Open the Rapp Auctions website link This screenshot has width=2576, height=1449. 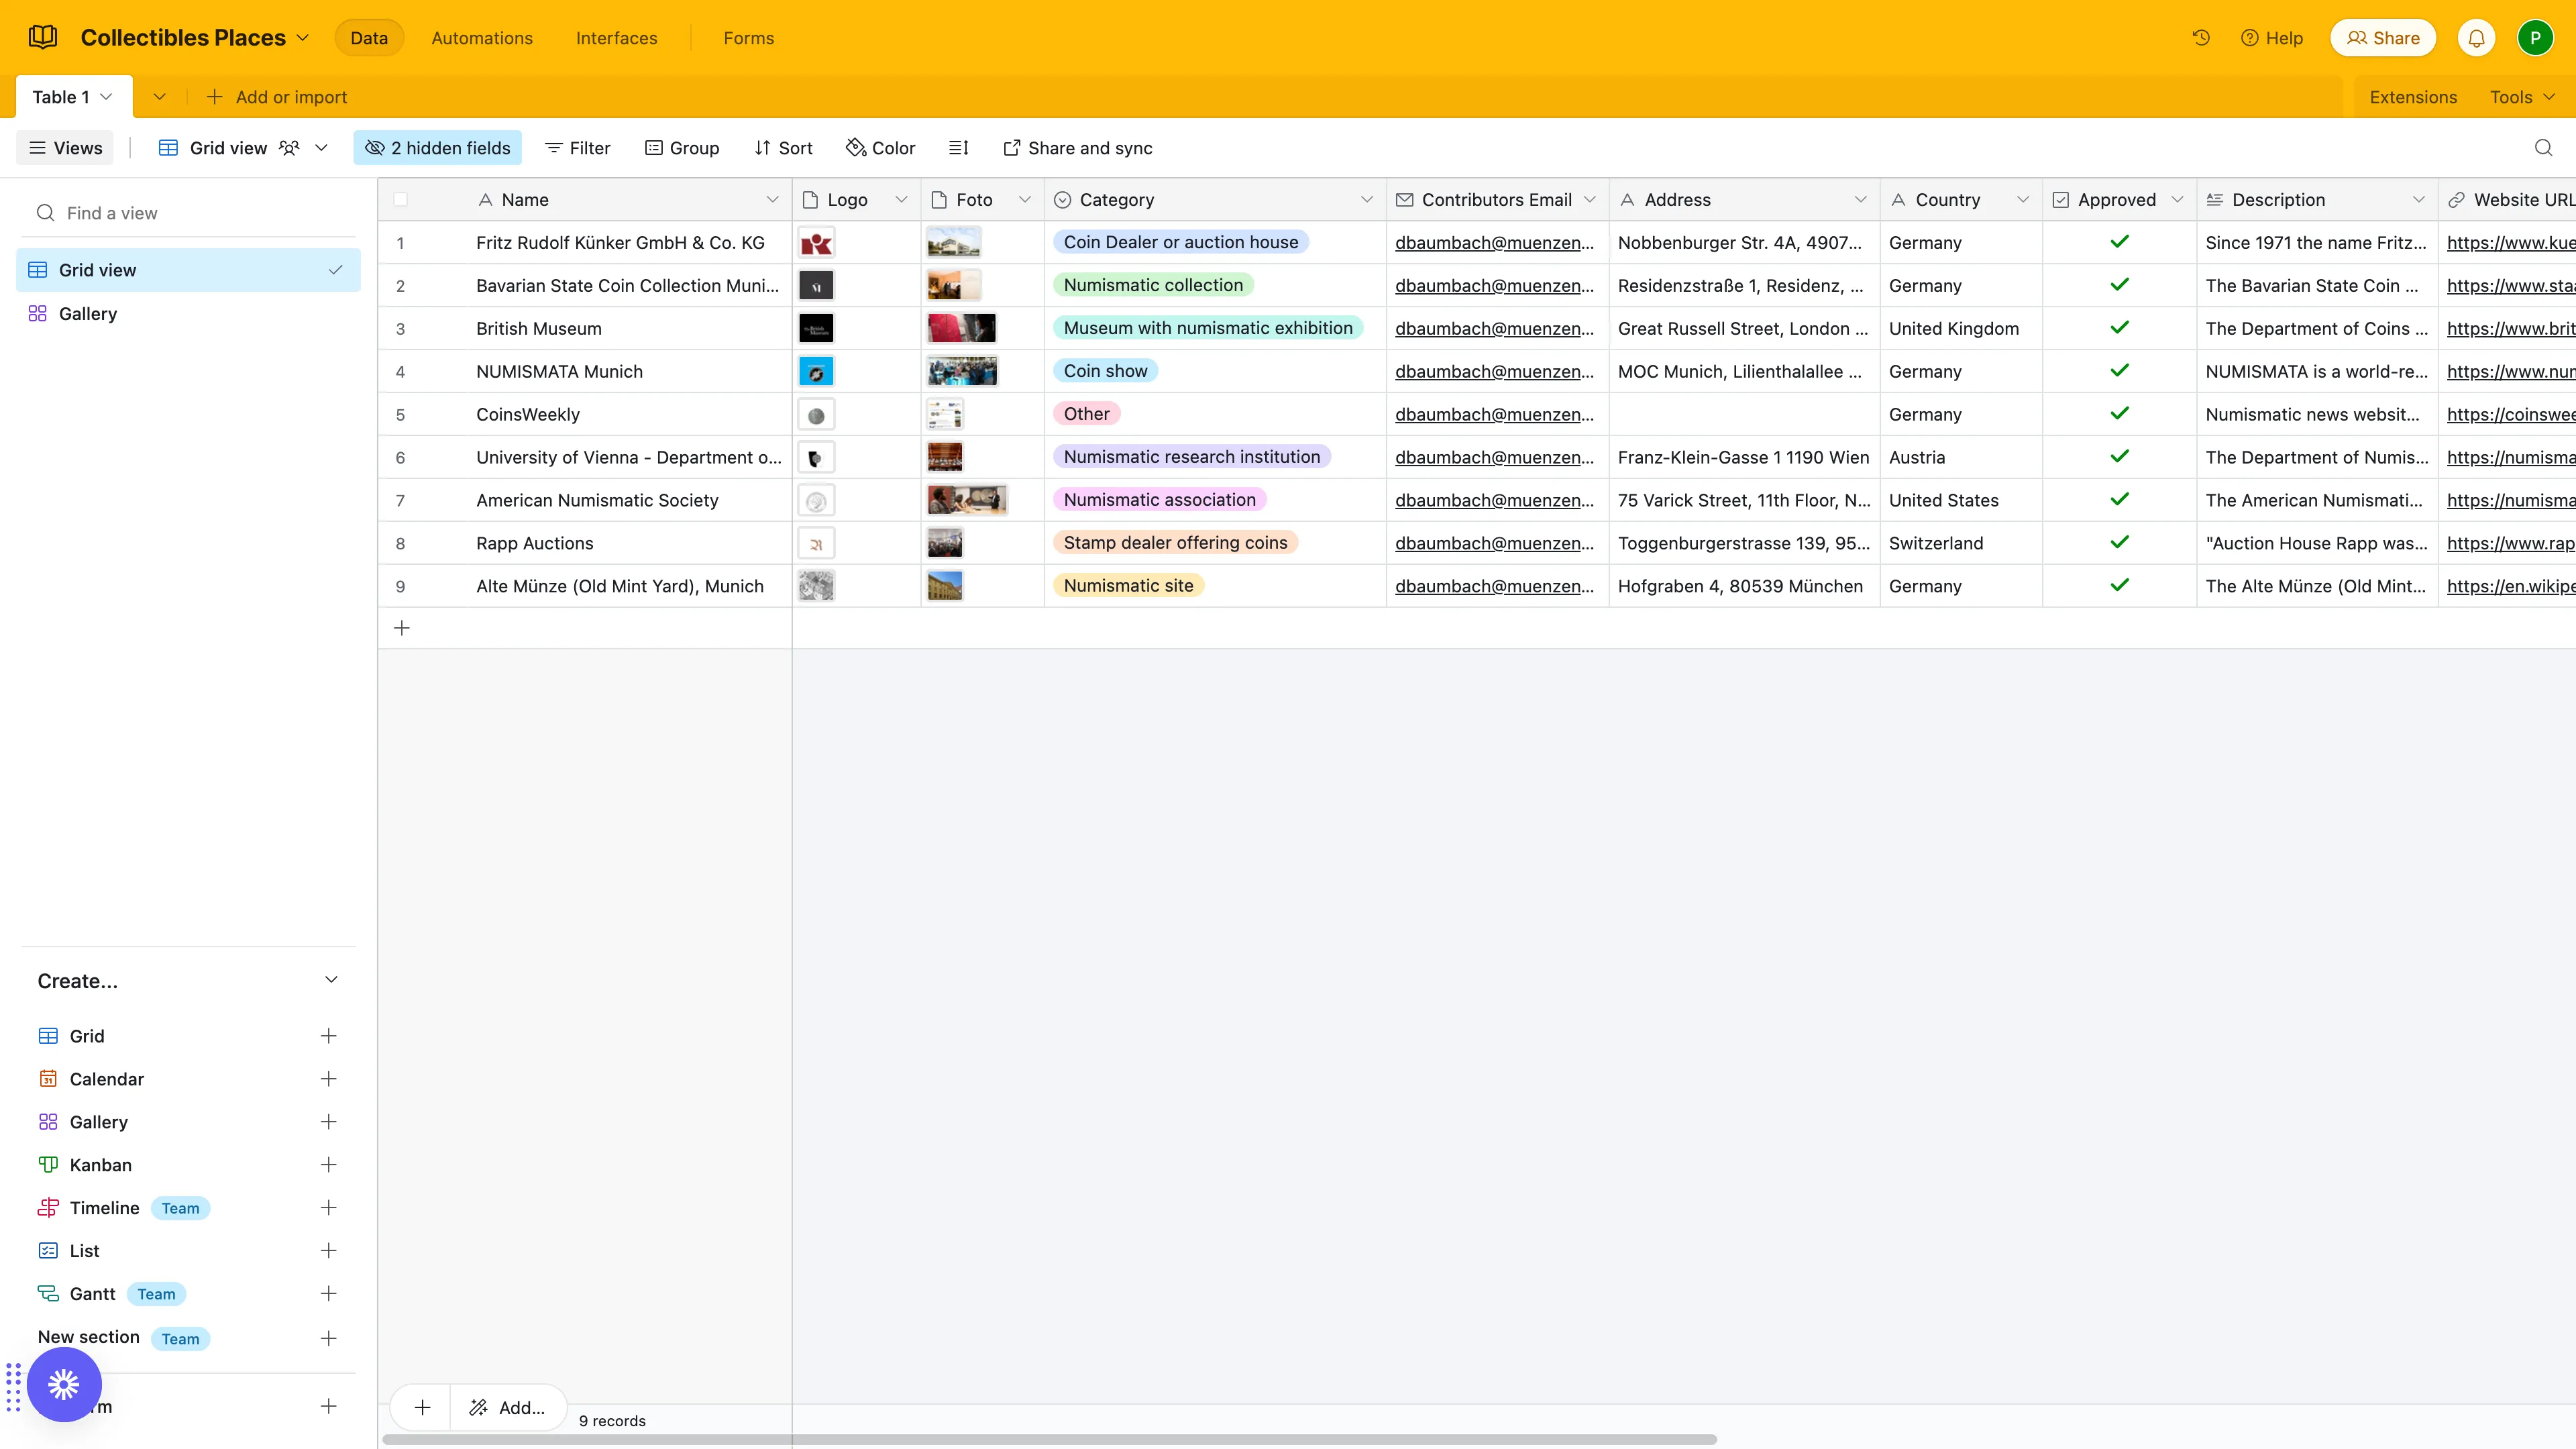click(x=2510, y=543)
